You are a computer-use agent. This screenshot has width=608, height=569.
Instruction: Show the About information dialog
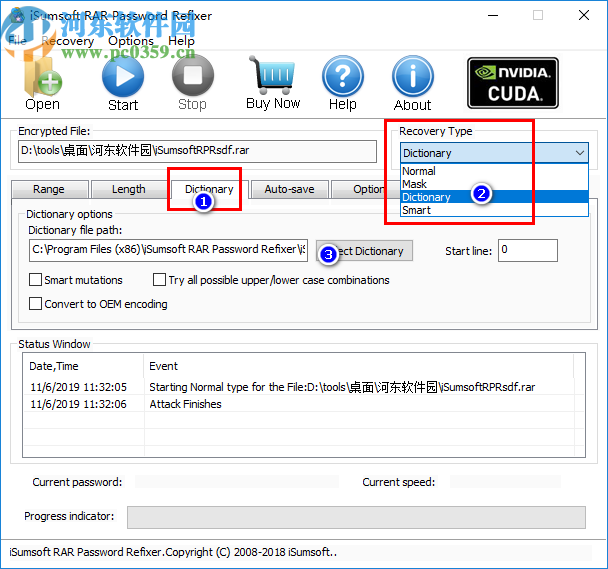coord(413,83)
